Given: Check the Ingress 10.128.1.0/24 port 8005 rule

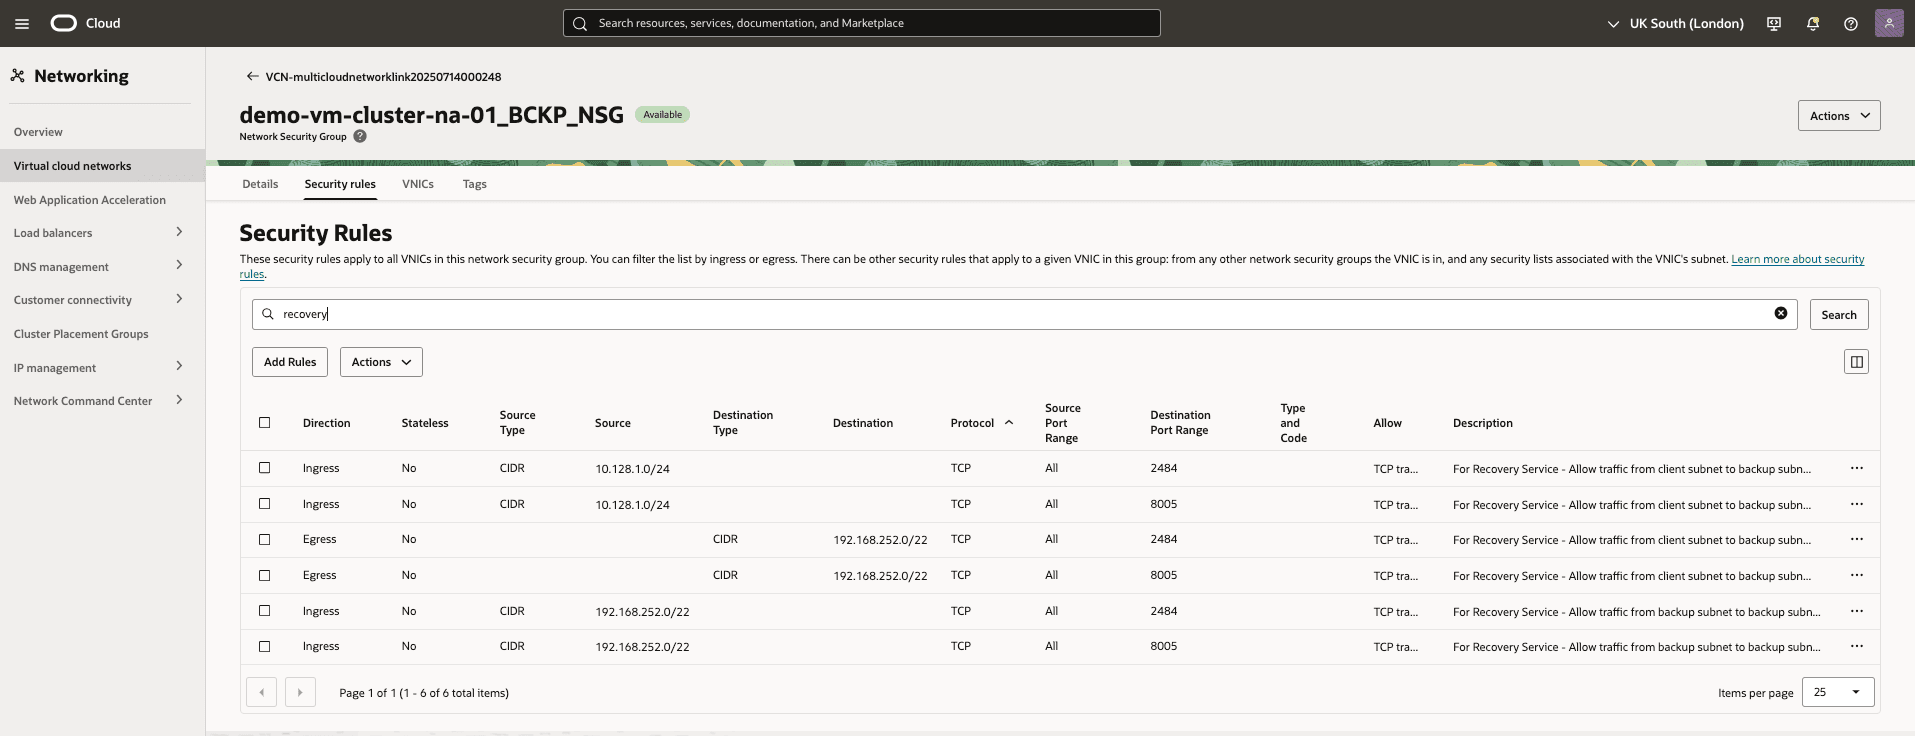Looking at the screenshot, I should [x=265, y=504].
